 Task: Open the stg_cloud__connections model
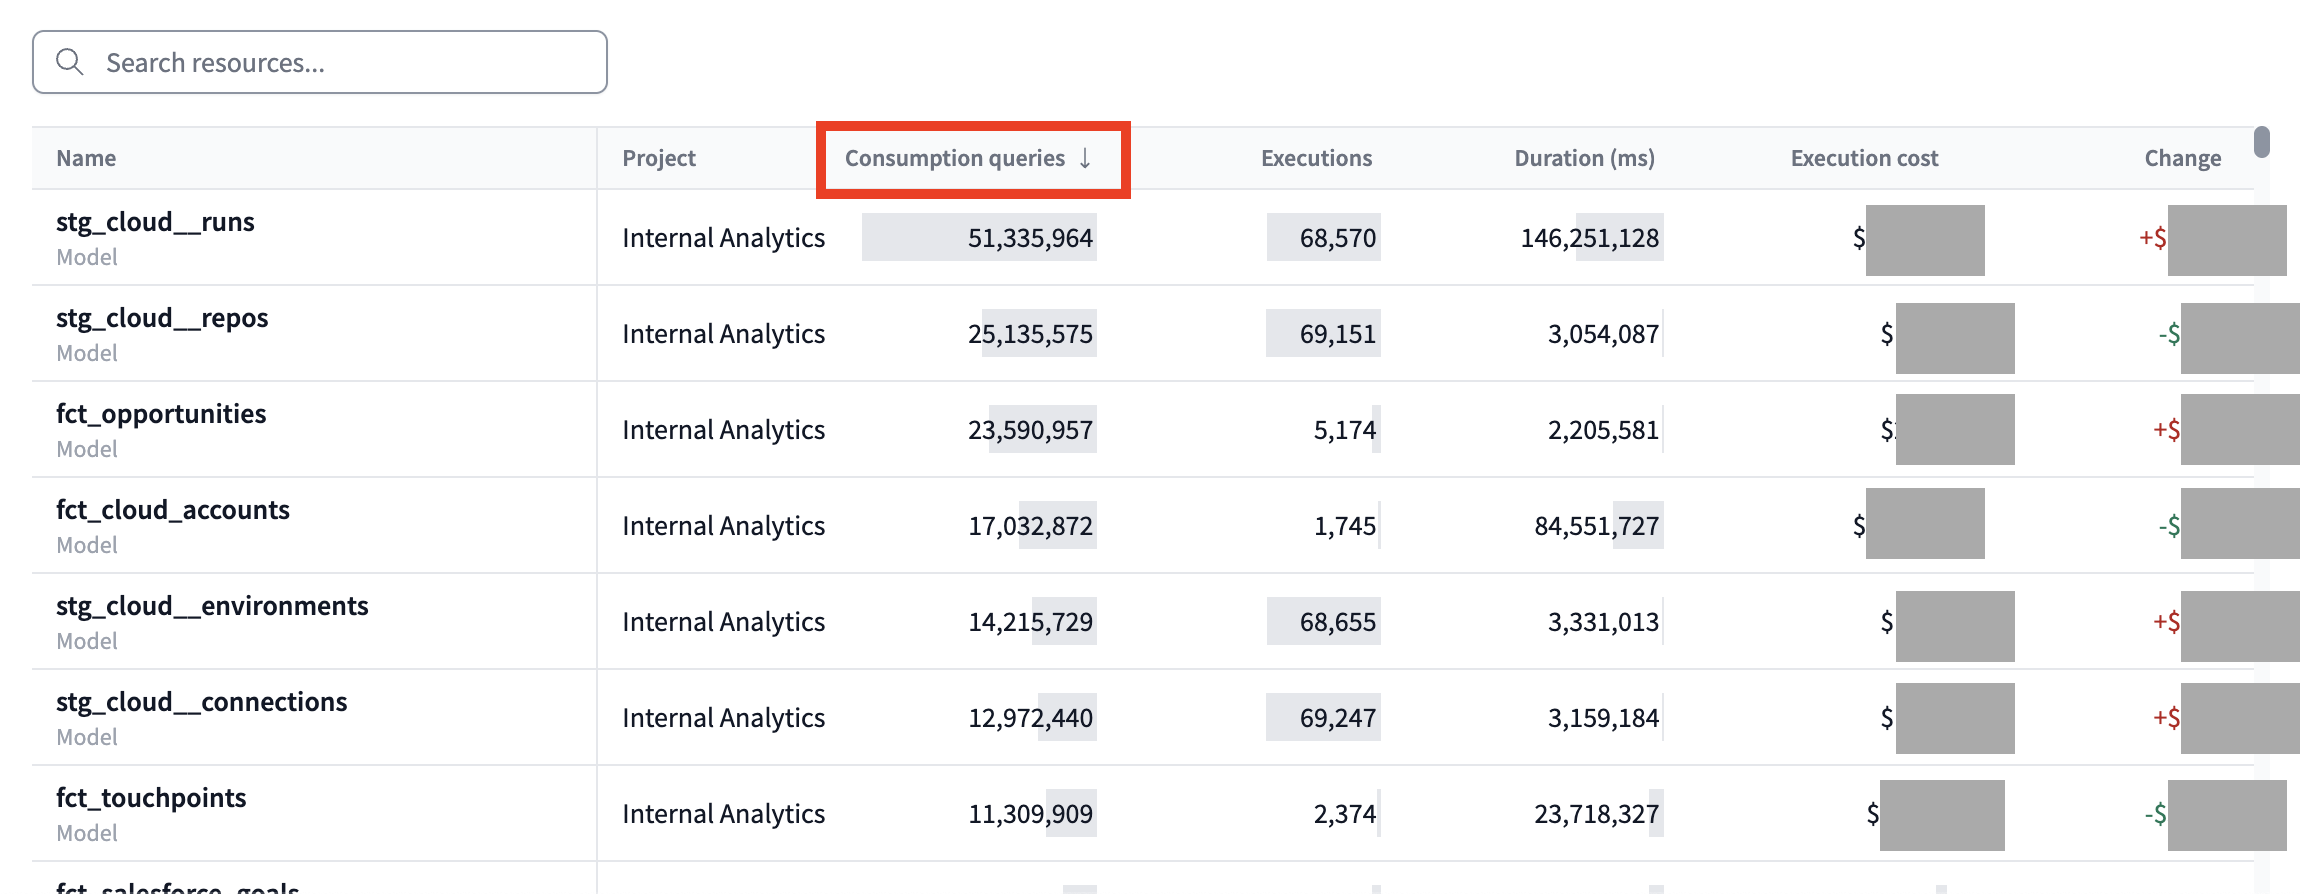(201, 701)
